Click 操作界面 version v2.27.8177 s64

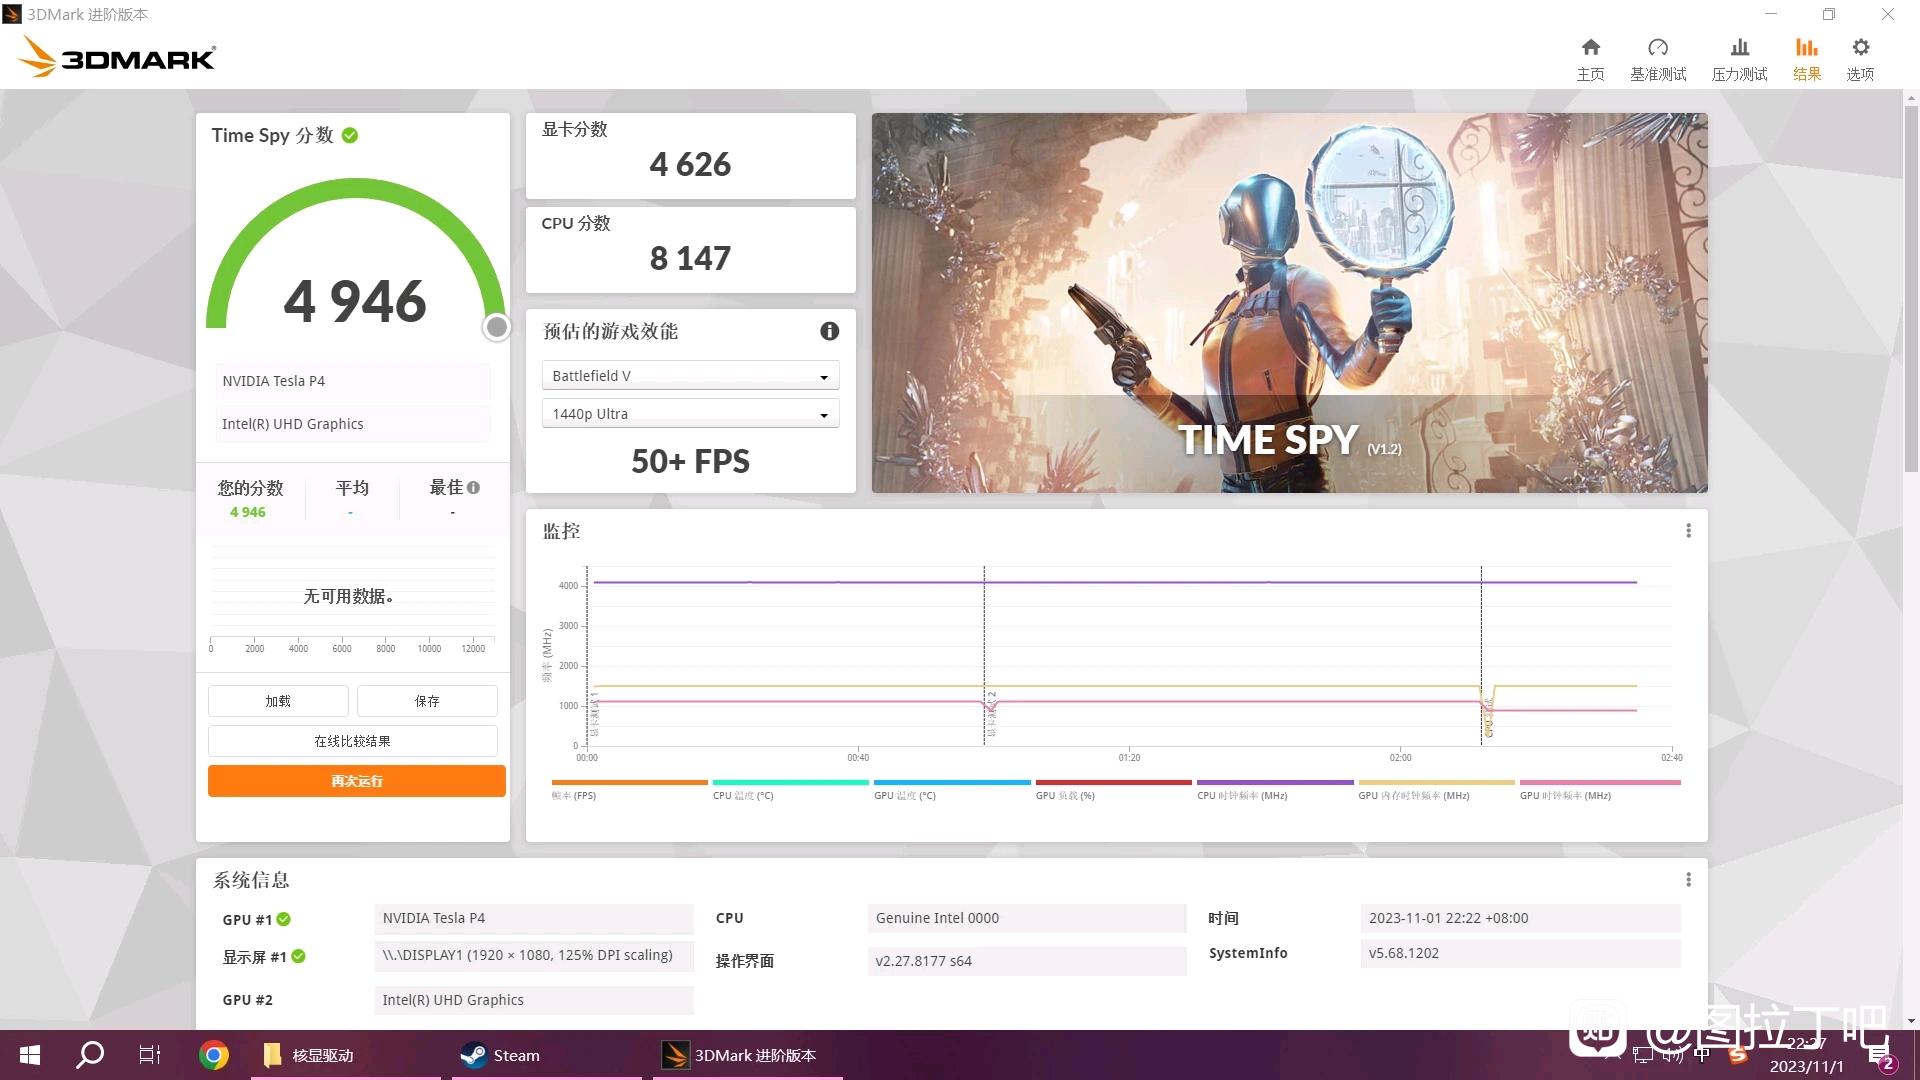[1027, 961]
